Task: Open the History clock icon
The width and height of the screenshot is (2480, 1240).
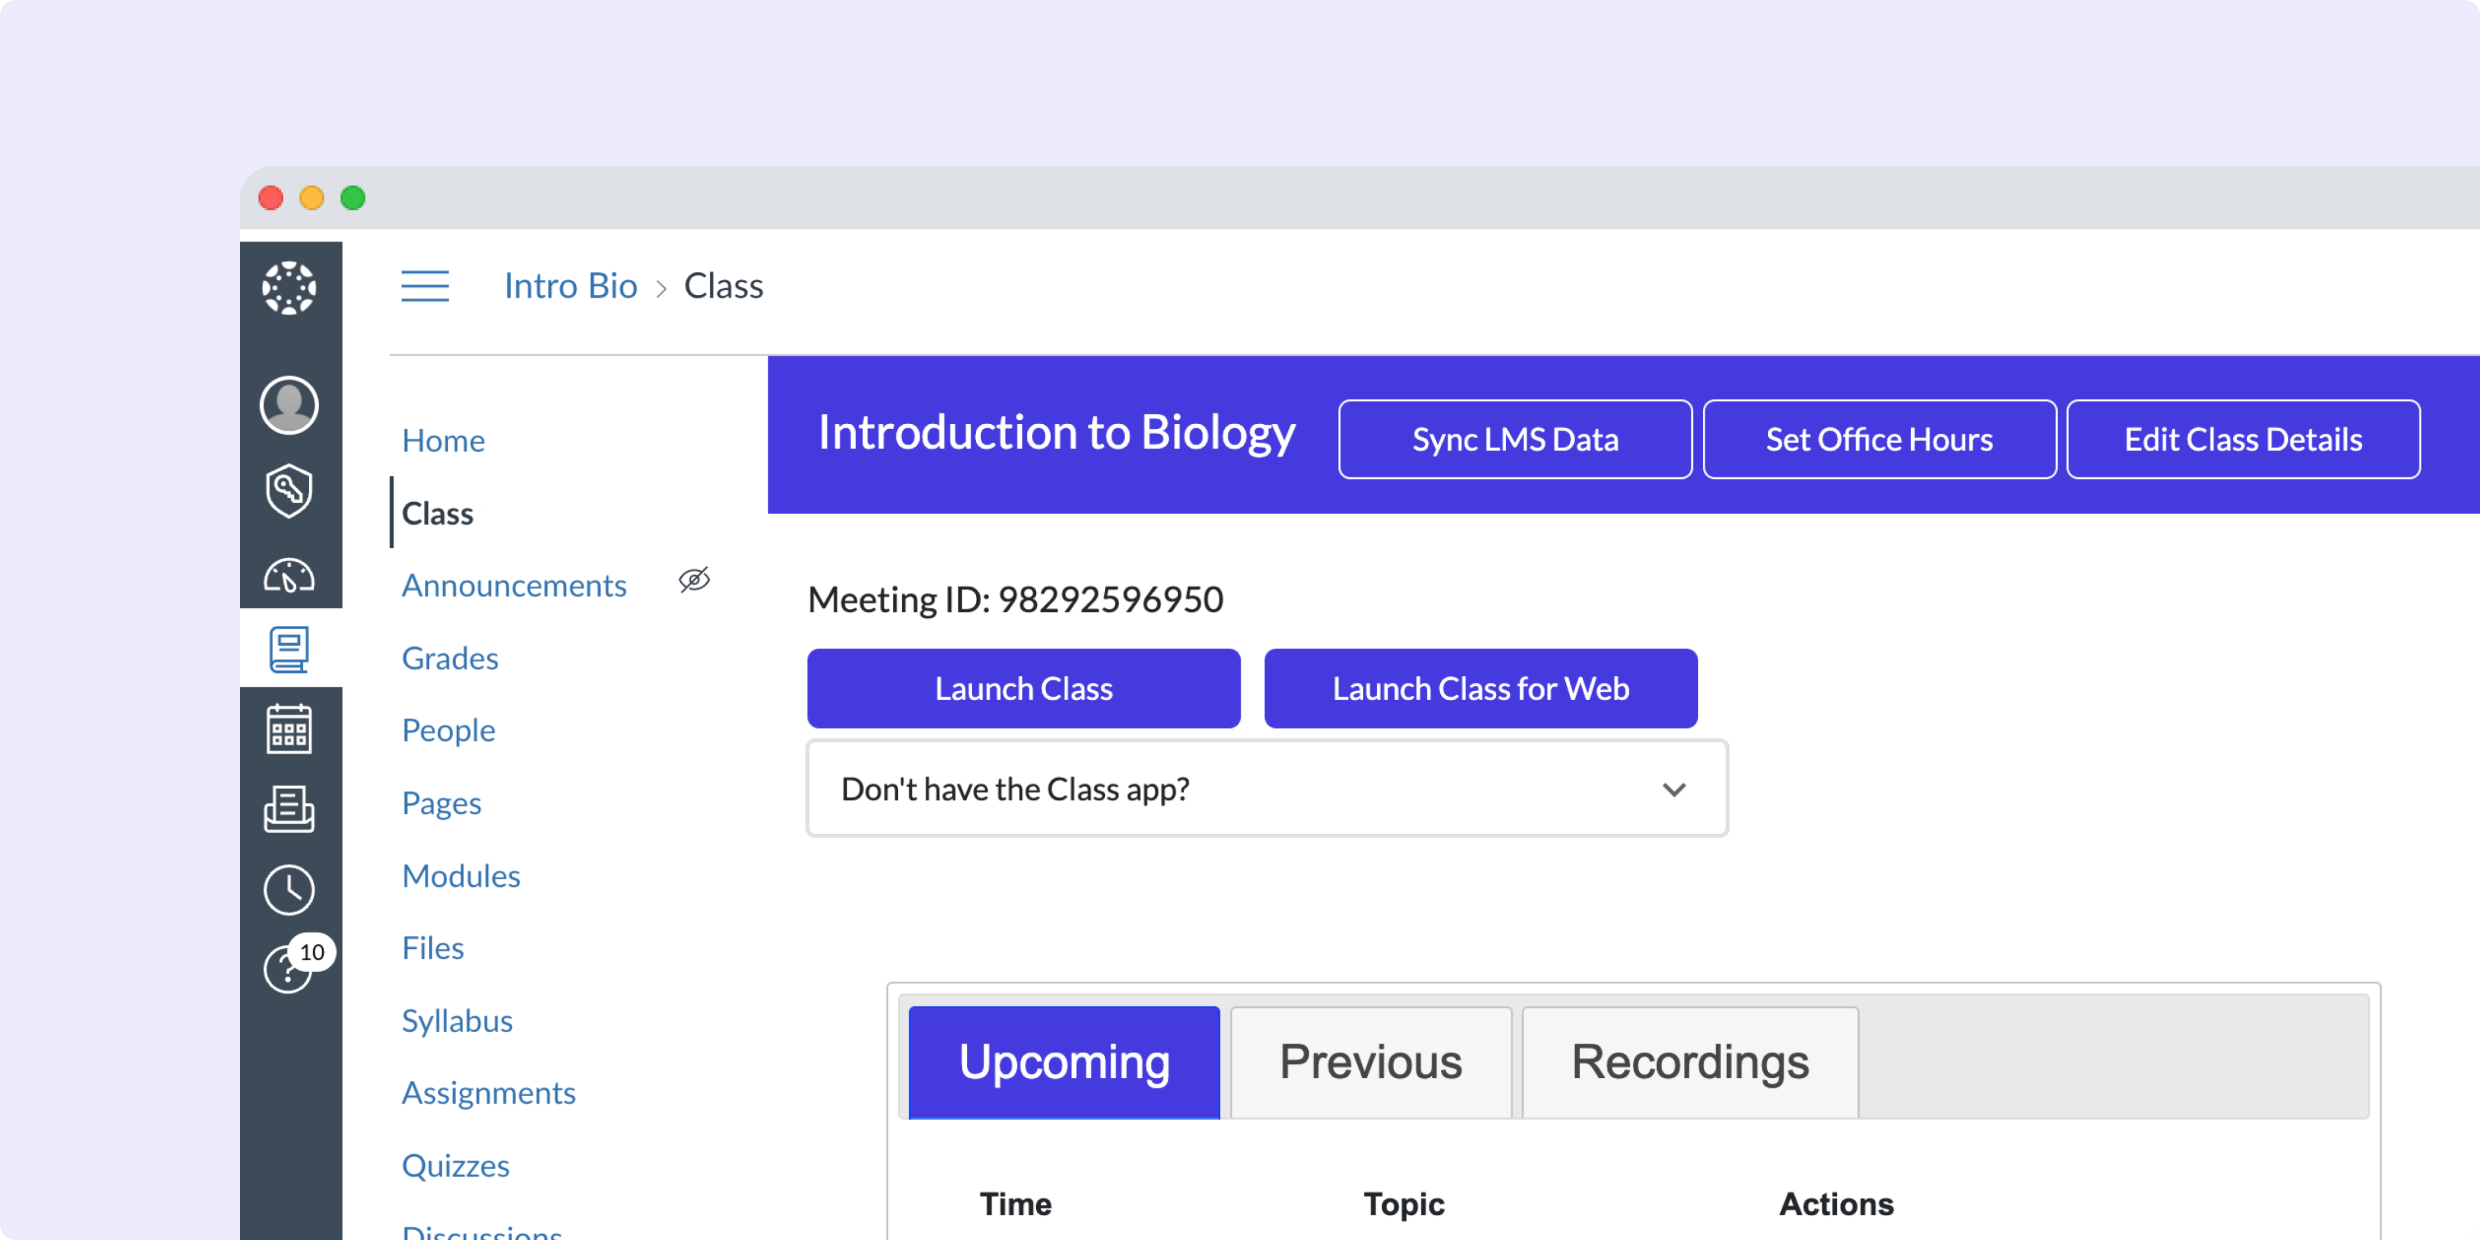Action: pos(290,889)
